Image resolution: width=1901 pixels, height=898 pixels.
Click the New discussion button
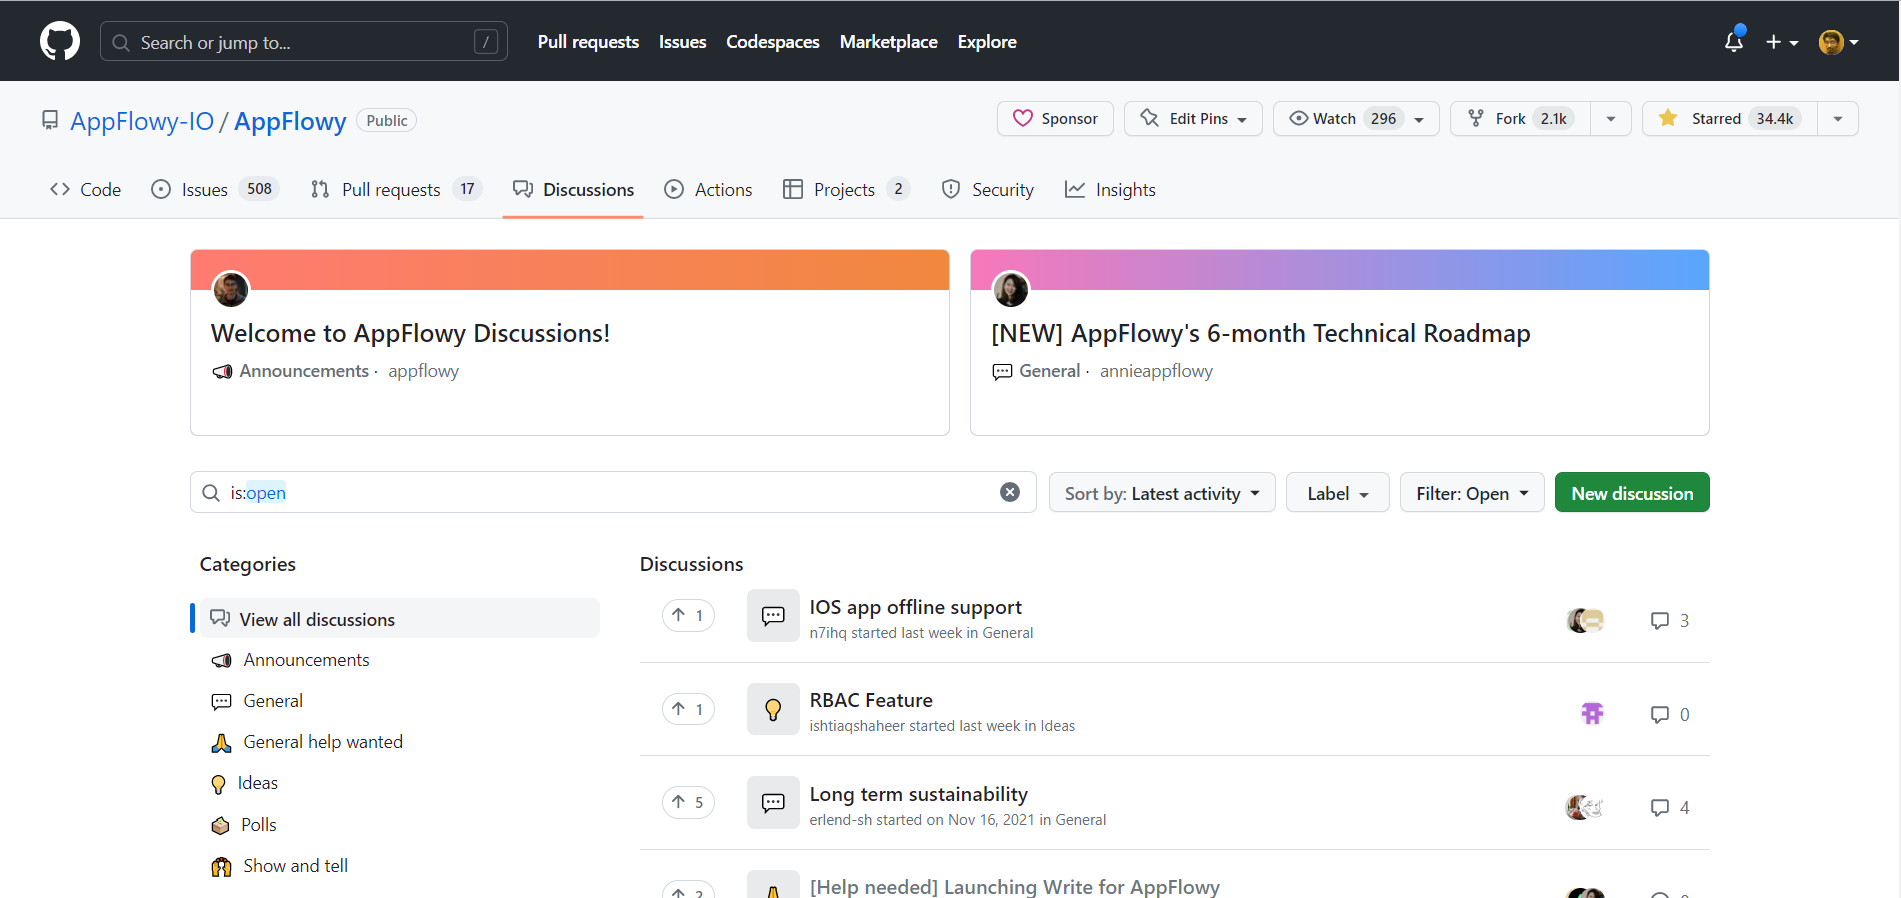[x=1631, y=493]
